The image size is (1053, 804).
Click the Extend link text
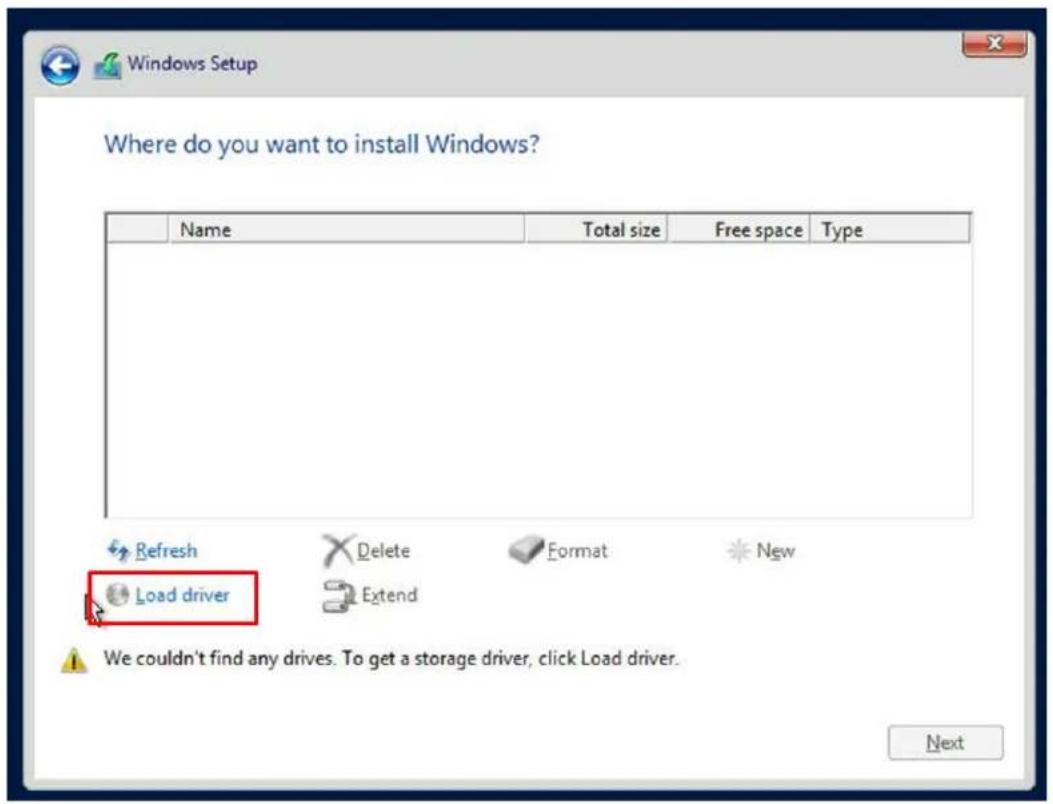389,595
